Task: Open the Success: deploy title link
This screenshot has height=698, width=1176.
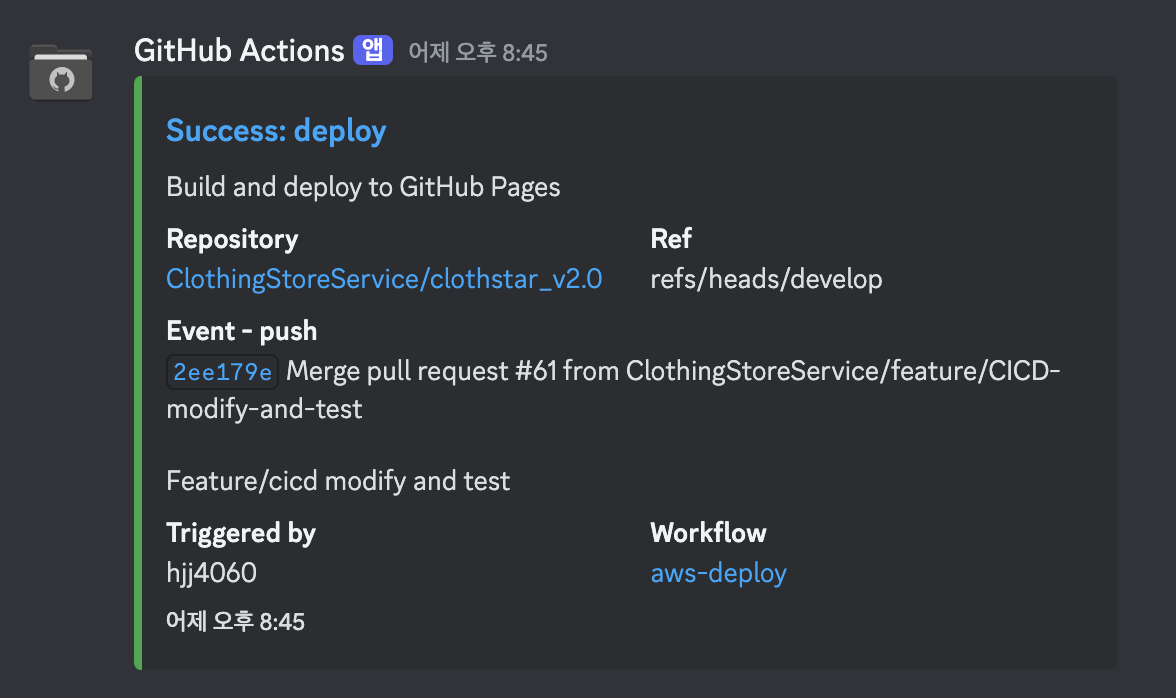Action: [x=276, y=130]
